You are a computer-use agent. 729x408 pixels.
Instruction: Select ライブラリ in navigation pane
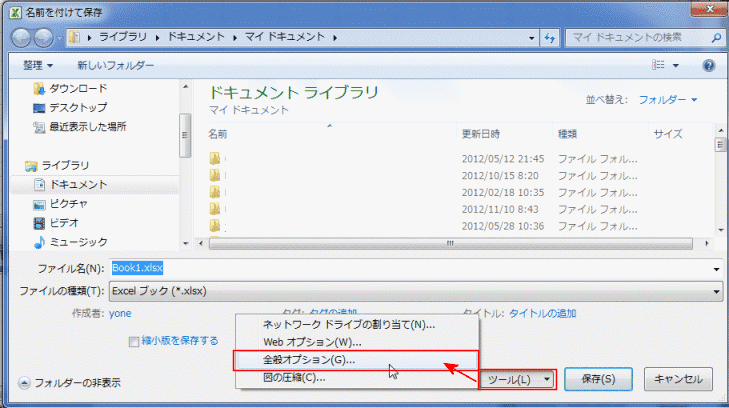pyautogui.click(x=57, y=165)
